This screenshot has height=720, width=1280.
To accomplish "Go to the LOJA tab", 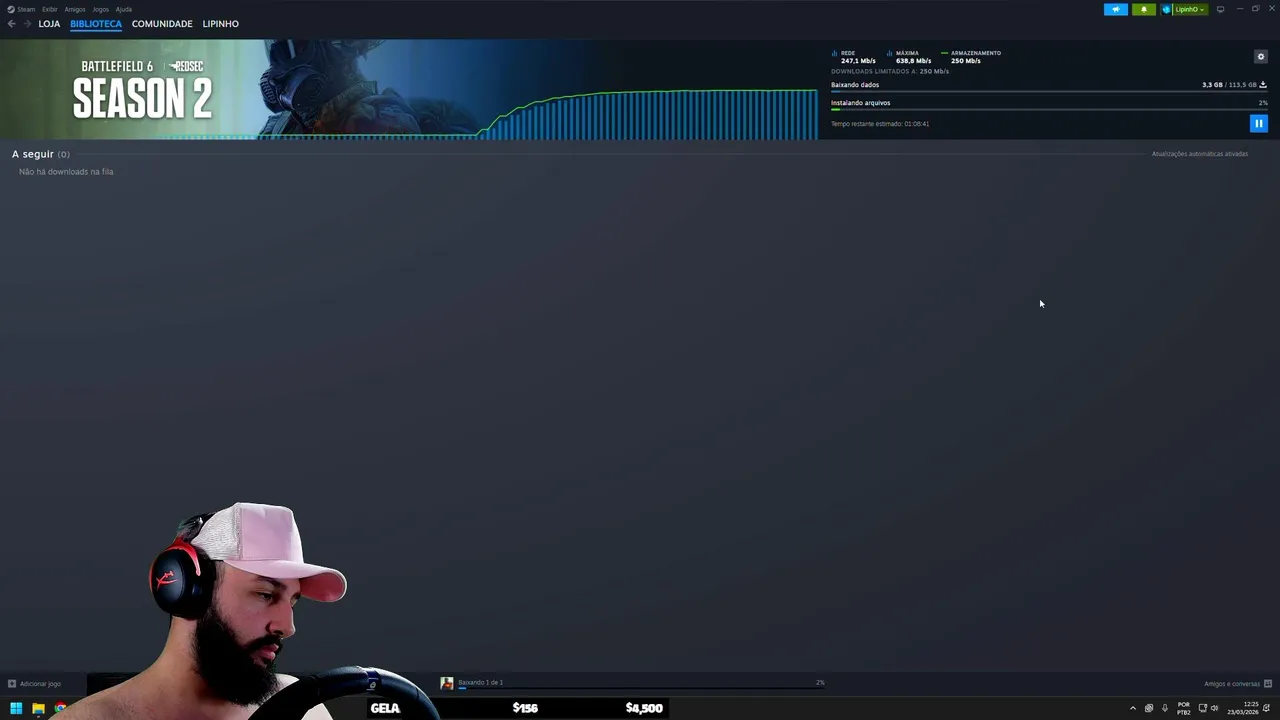I will [49, 24].
